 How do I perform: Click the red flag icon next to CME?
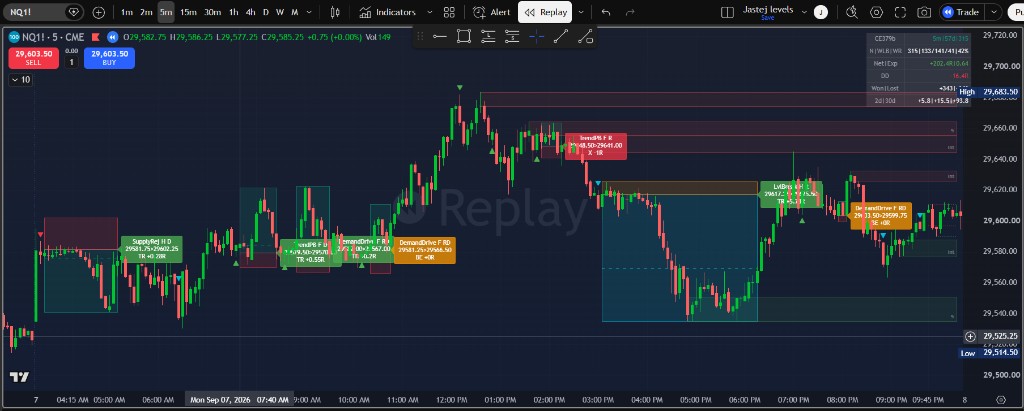[x=96, y=37]
